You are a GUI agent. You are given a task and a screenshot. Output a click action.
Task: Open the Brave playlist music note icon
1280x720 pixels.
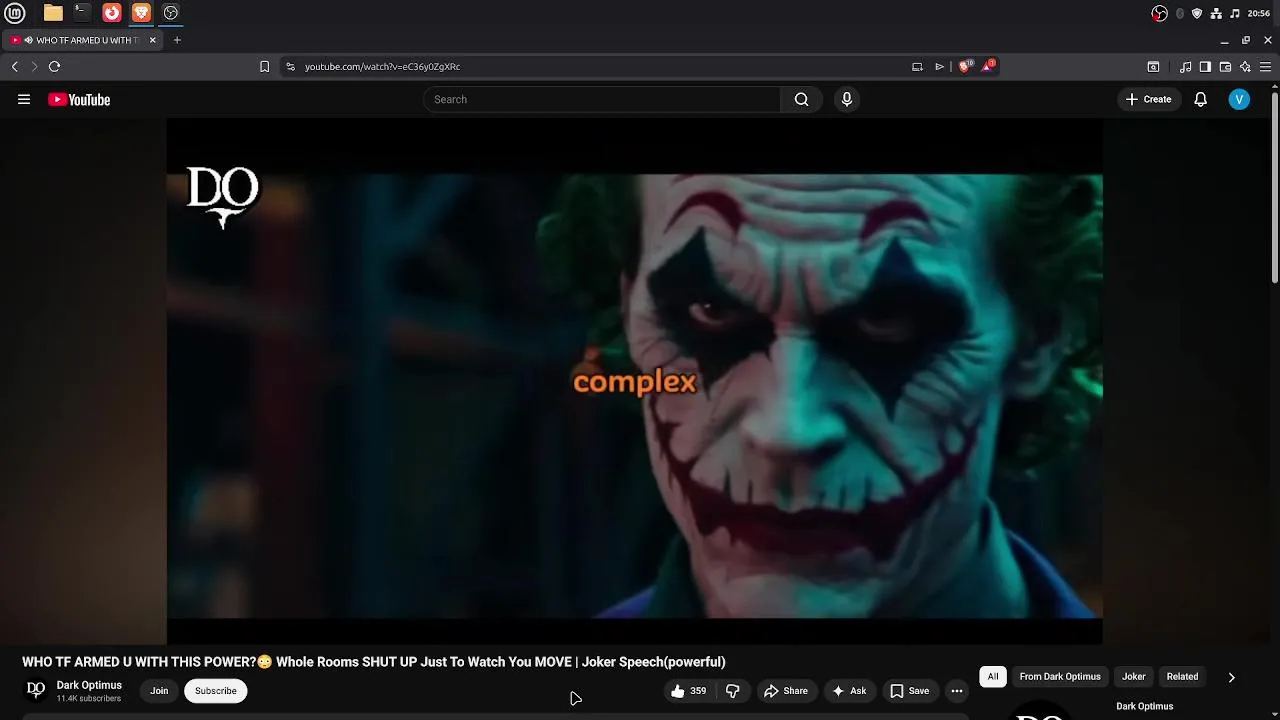1185,66
